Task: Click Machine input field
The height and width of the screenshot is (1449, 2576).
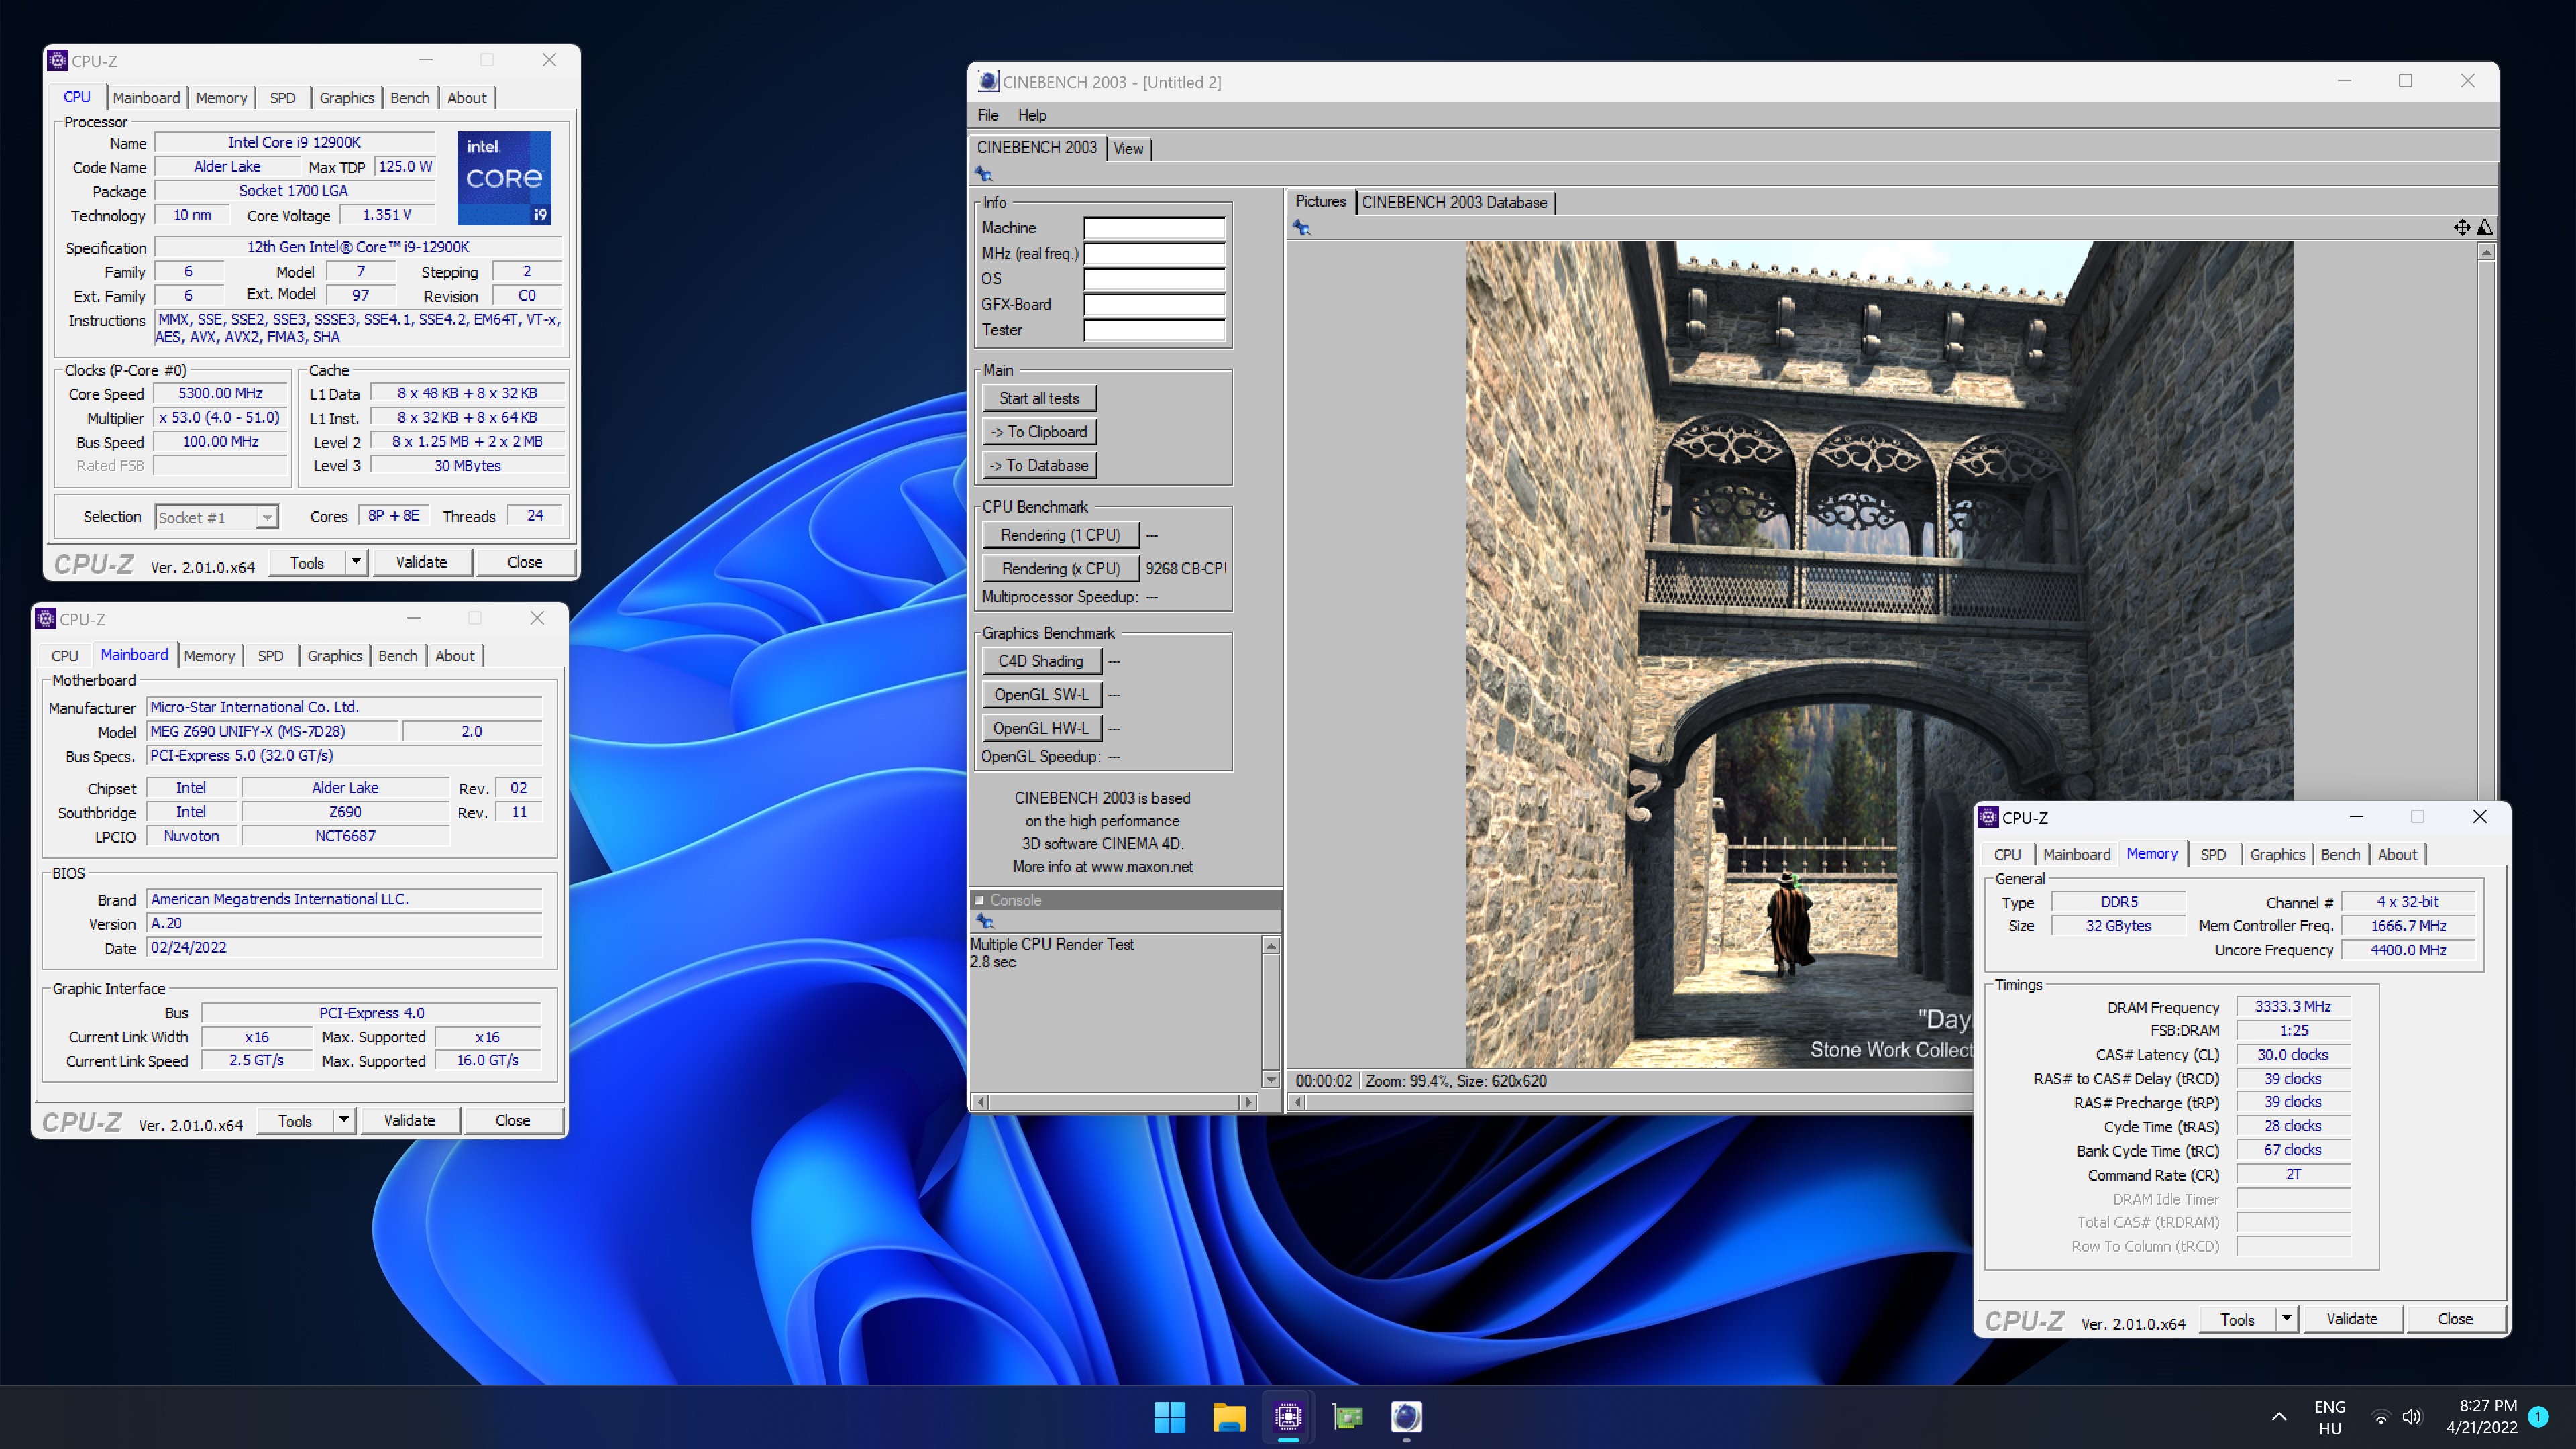Action: pyautogui.click(x=1154, y=228)
